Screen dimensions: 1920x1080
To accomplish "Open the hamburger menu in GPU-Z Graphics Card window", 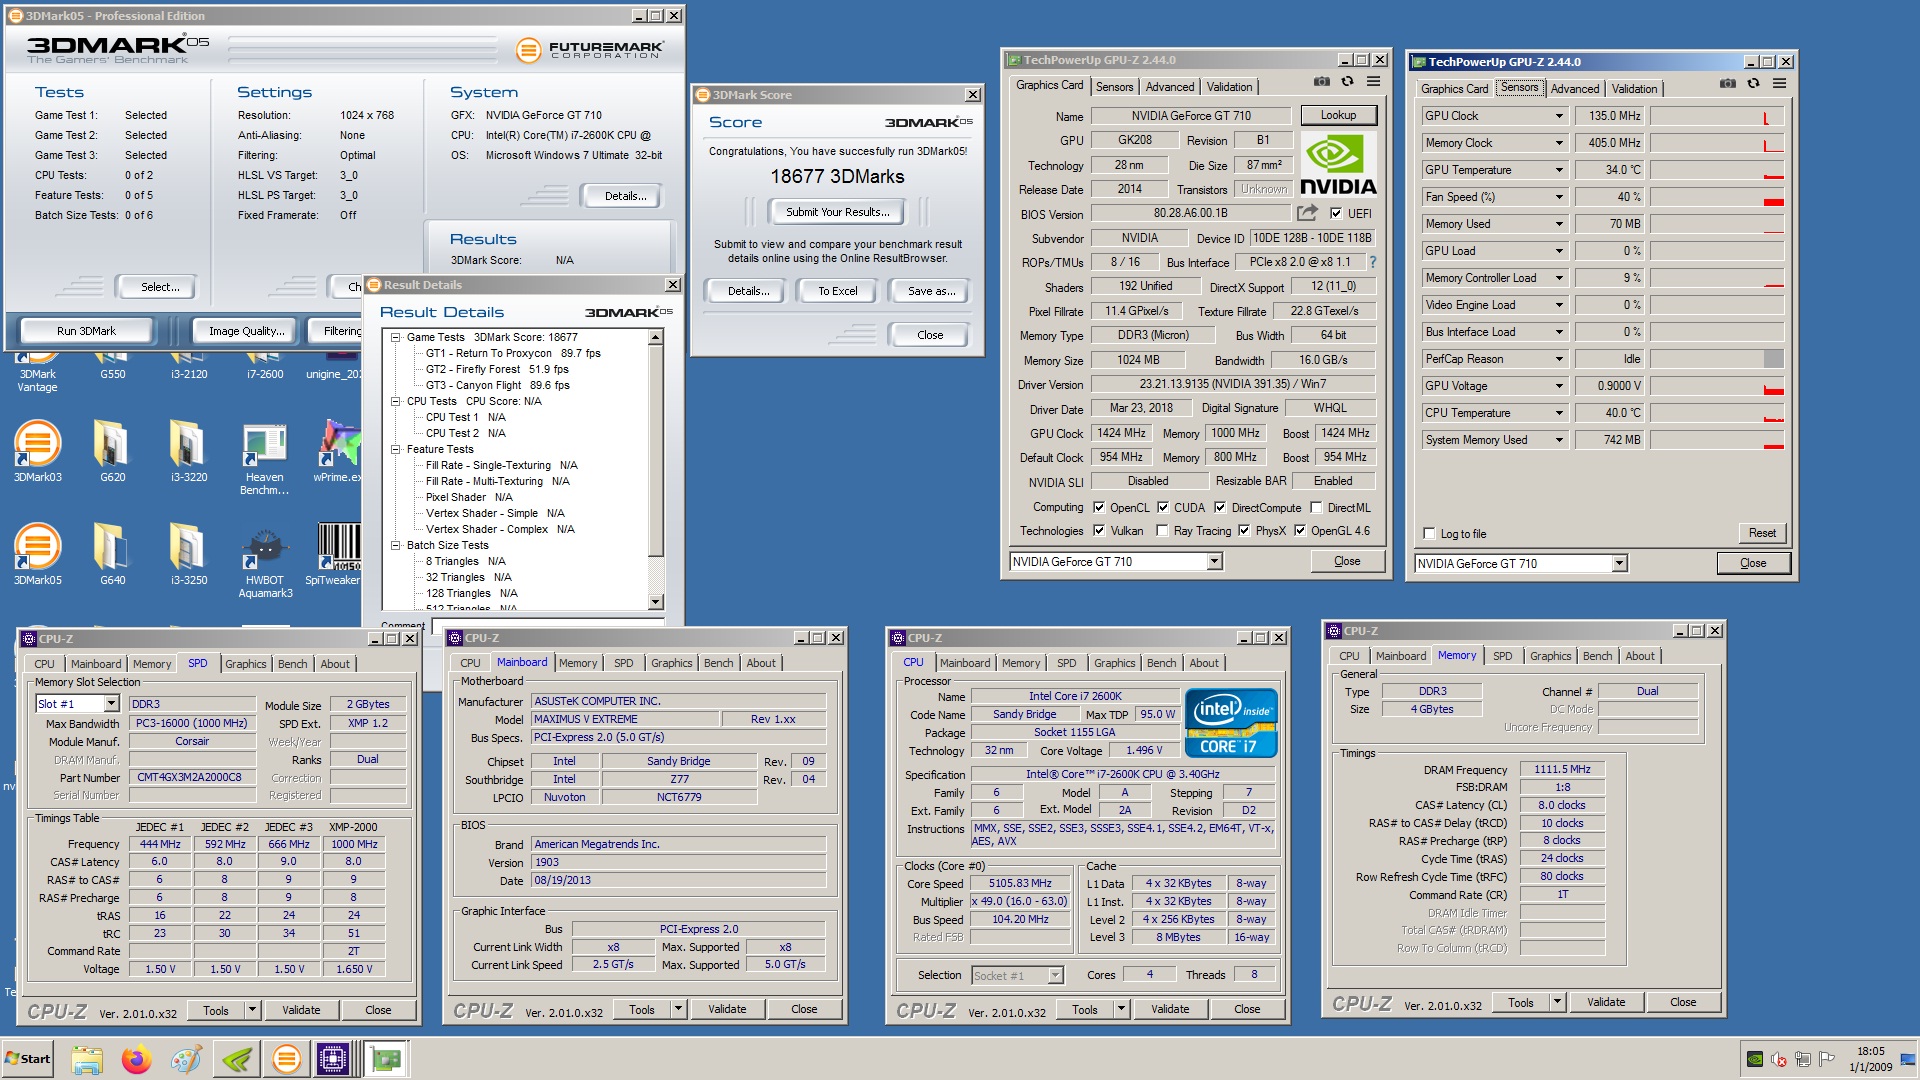I will coord(1374,82).
